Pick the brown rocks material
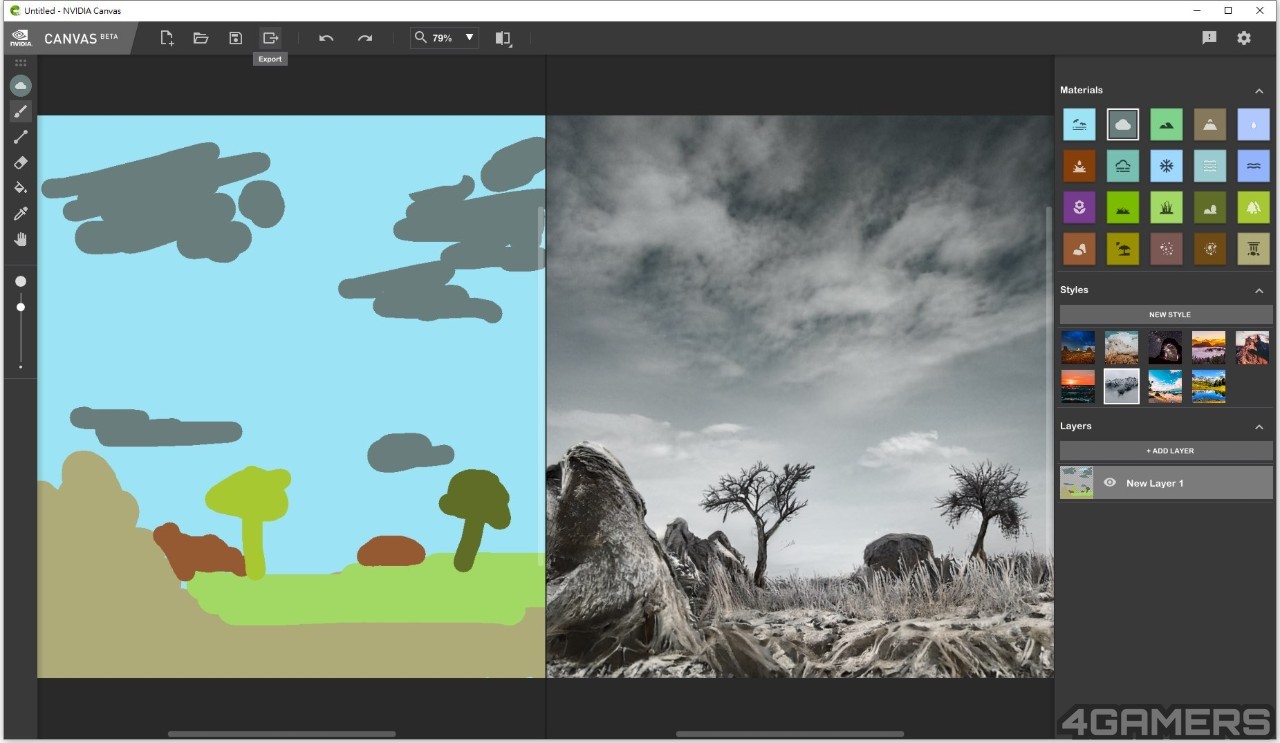This screenshot has width=1280, height=743. coord(1079,249)
